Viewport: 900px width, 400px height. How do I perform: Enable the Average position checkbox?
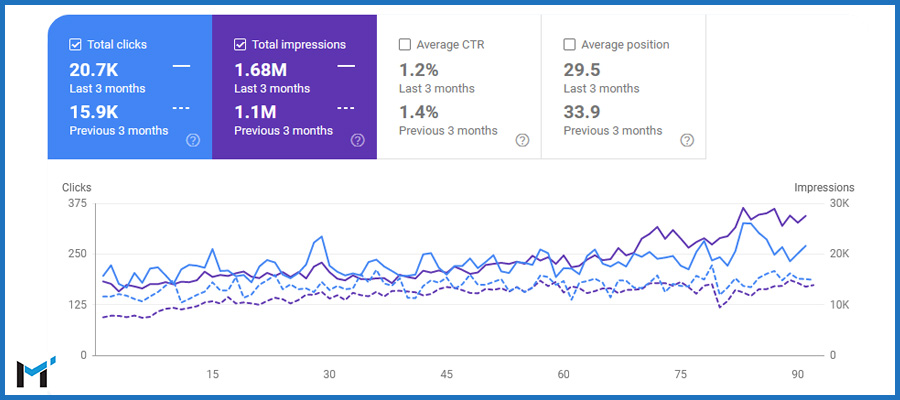(x=569, y=44)
